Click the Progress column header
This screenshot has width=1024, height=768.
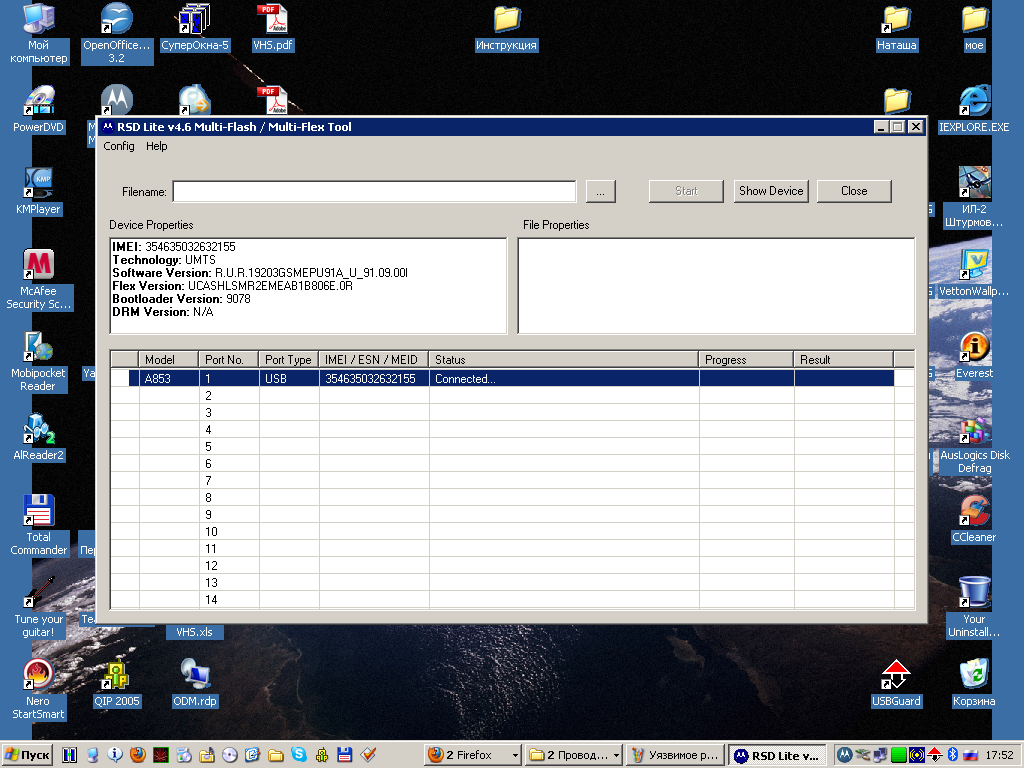pos(746,360)
